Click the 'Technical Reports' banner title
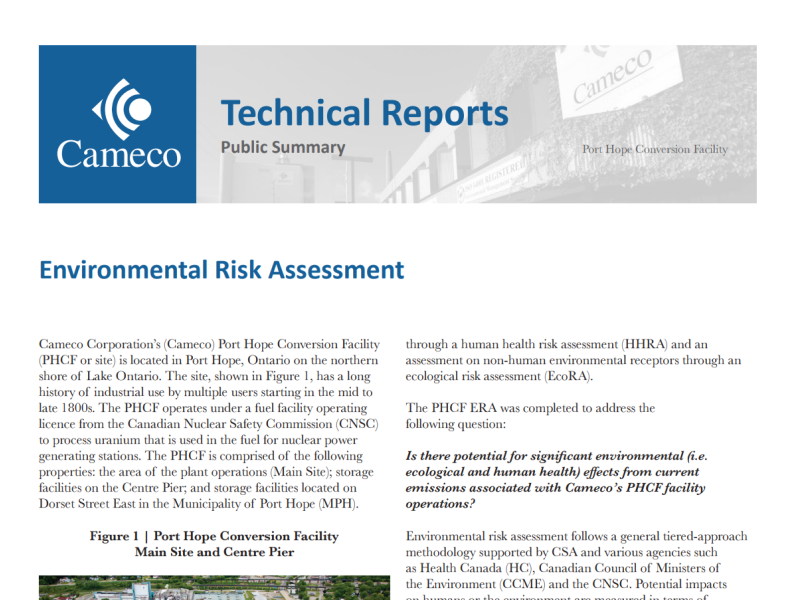Viewport: 800px width, 600px height. click(364, 113)
